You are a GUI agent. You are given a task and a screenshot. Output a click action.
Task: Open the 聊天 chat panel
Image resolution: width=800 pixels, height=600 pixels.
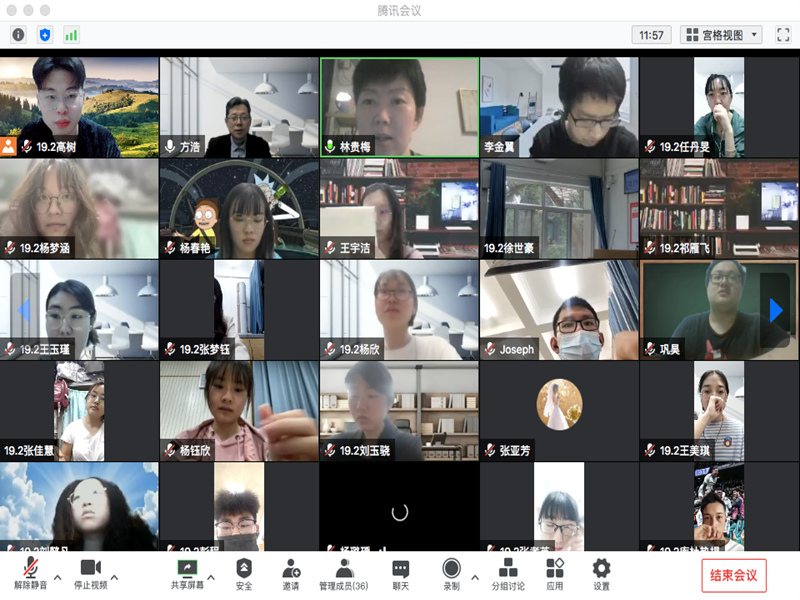coord(400,574)
